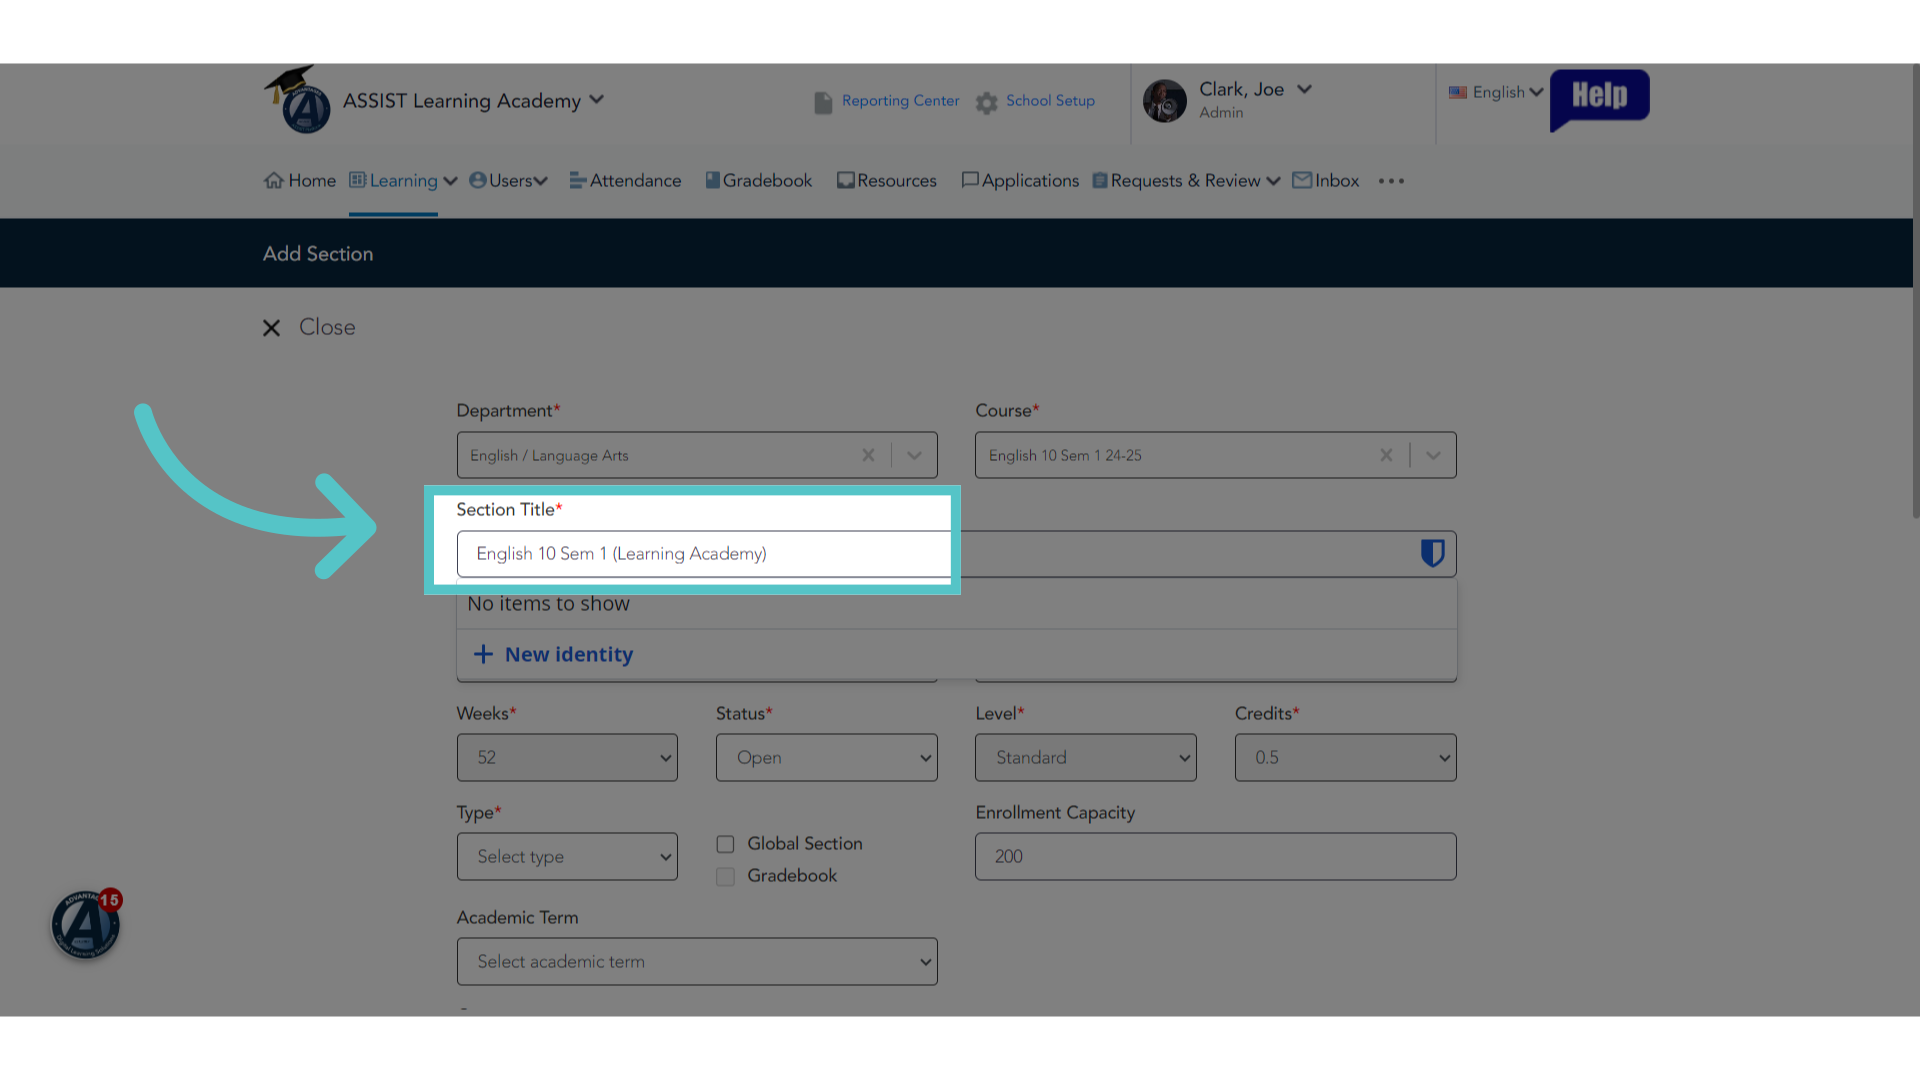Screen dimensions: 1920x1080
Task: Click the Enrollment Capacity input field
Action: (1215, 856)
